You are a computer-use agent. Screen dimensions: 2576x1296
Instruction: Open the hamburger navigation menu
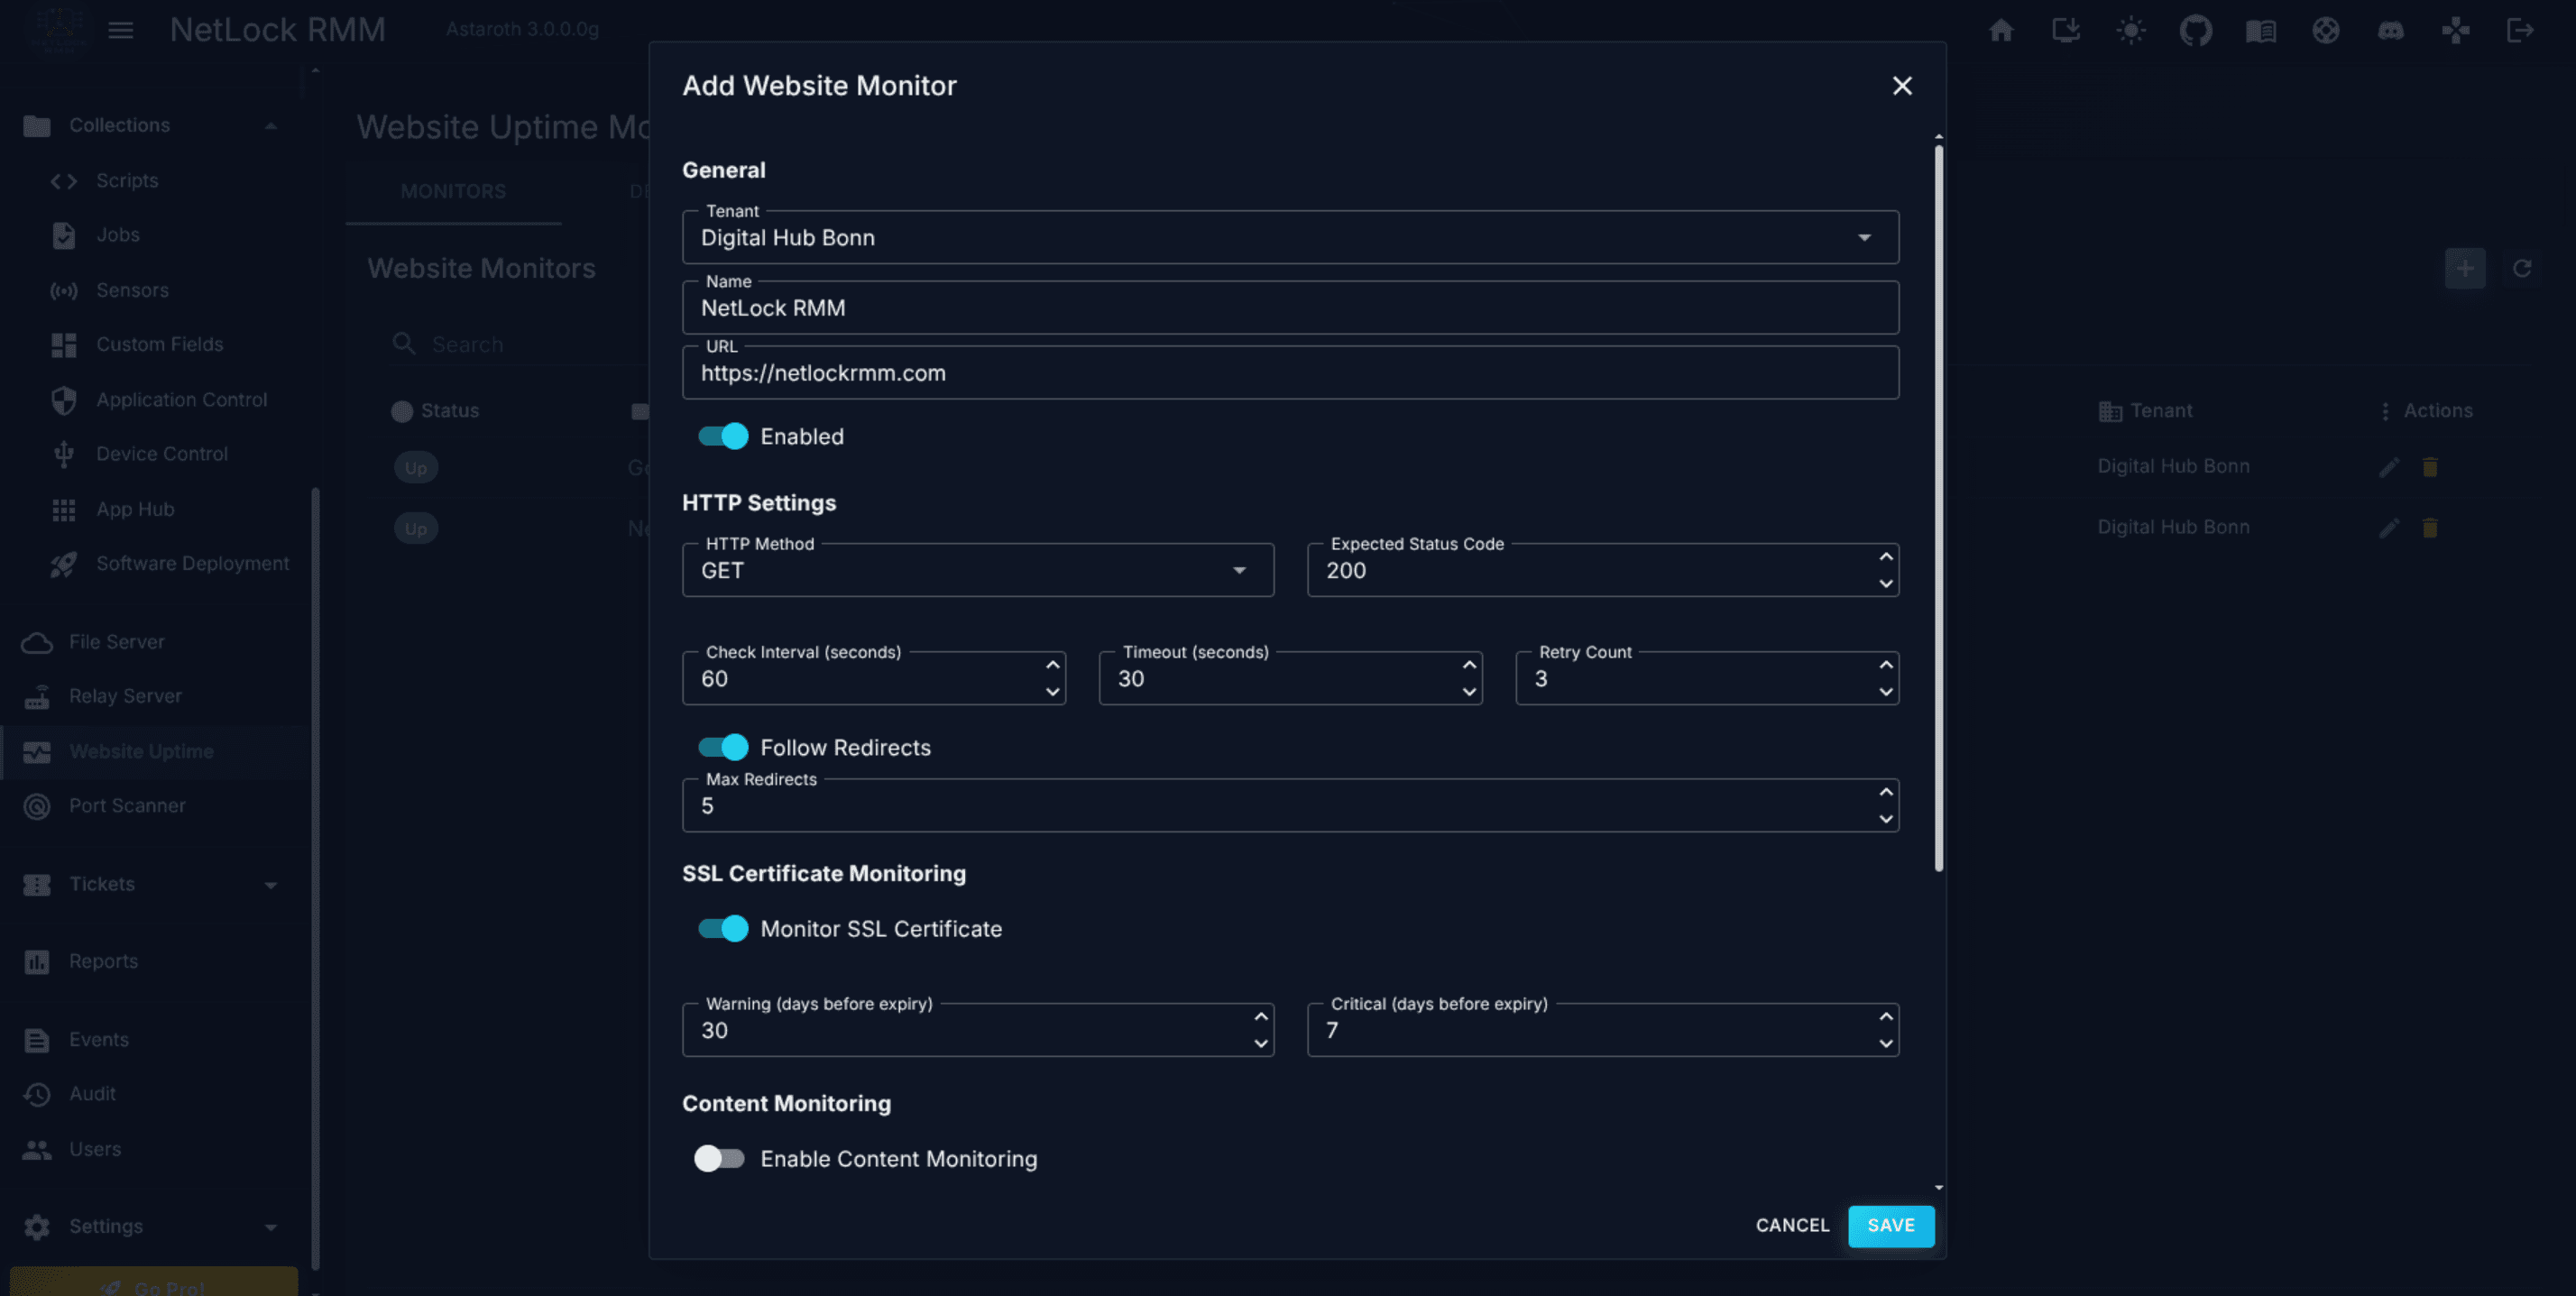(x=121, y=30)
